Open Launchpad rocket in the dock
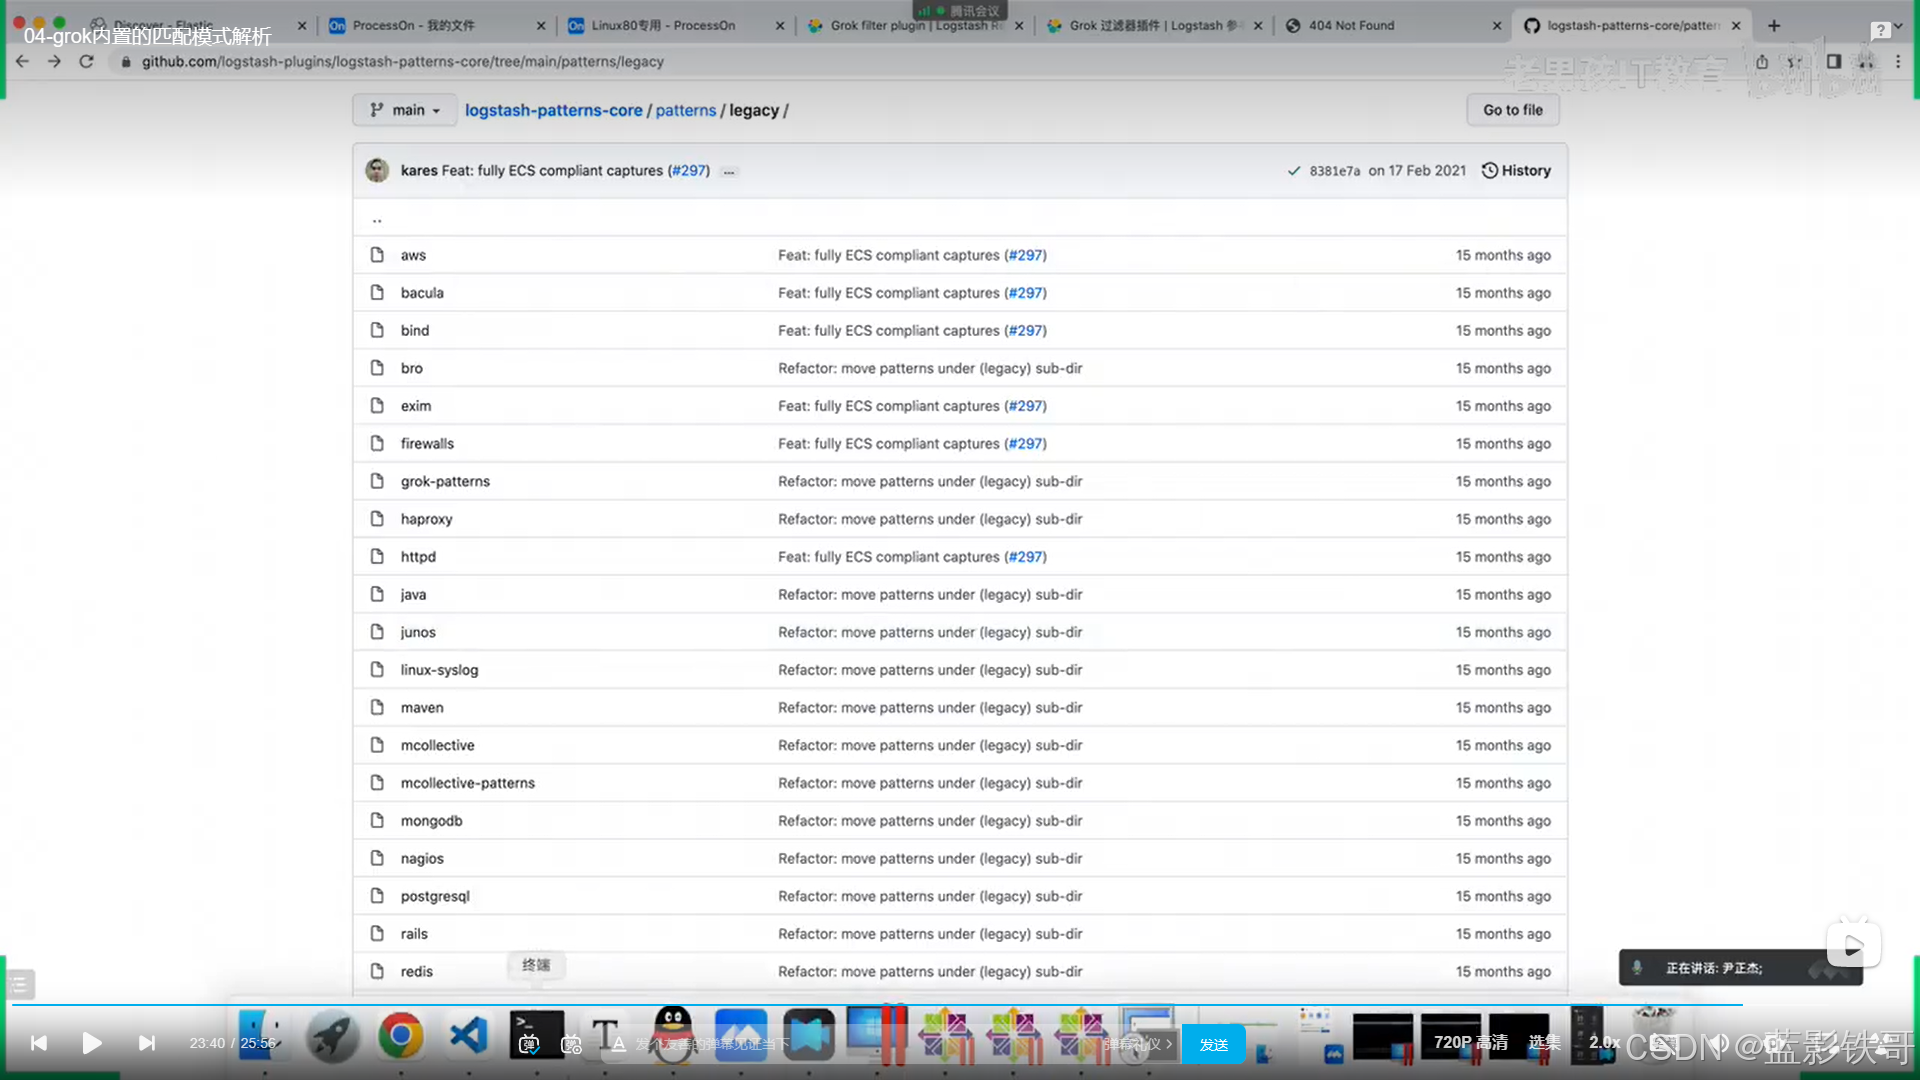The height and width of the screenshot is (1080, 1920). 332,1036
